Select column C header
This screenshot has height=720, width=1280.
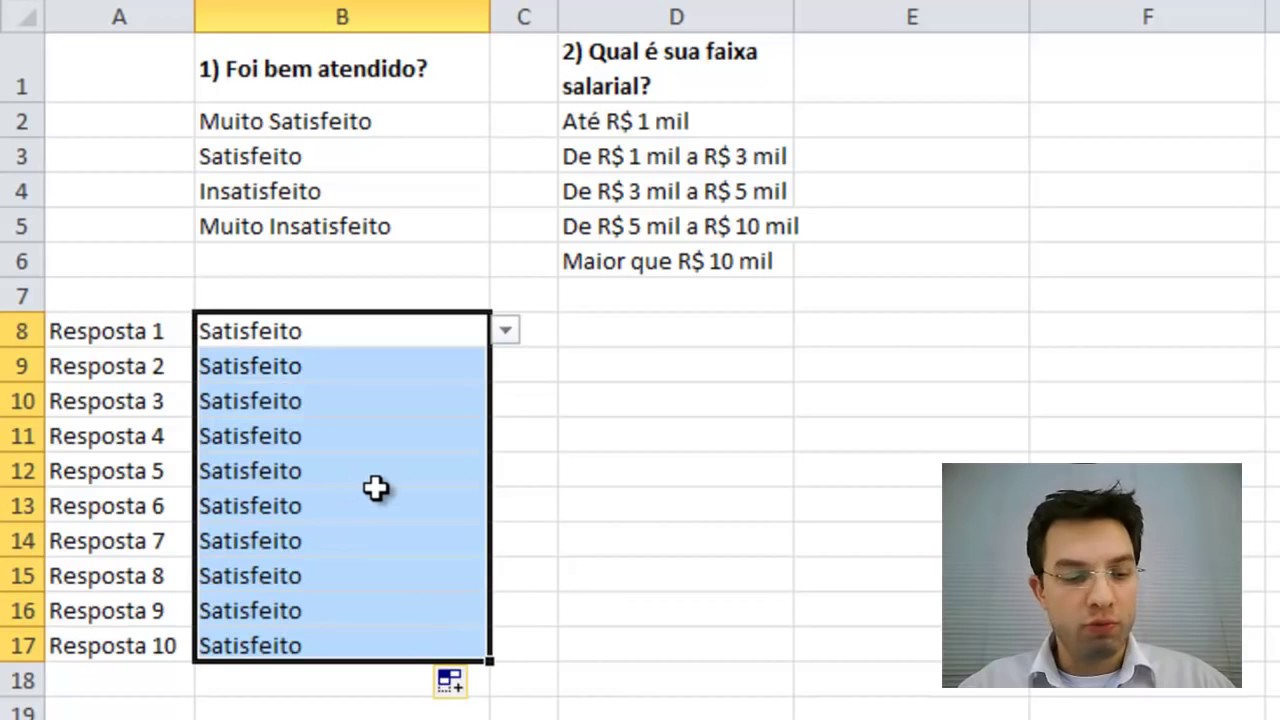coord(523,16)
